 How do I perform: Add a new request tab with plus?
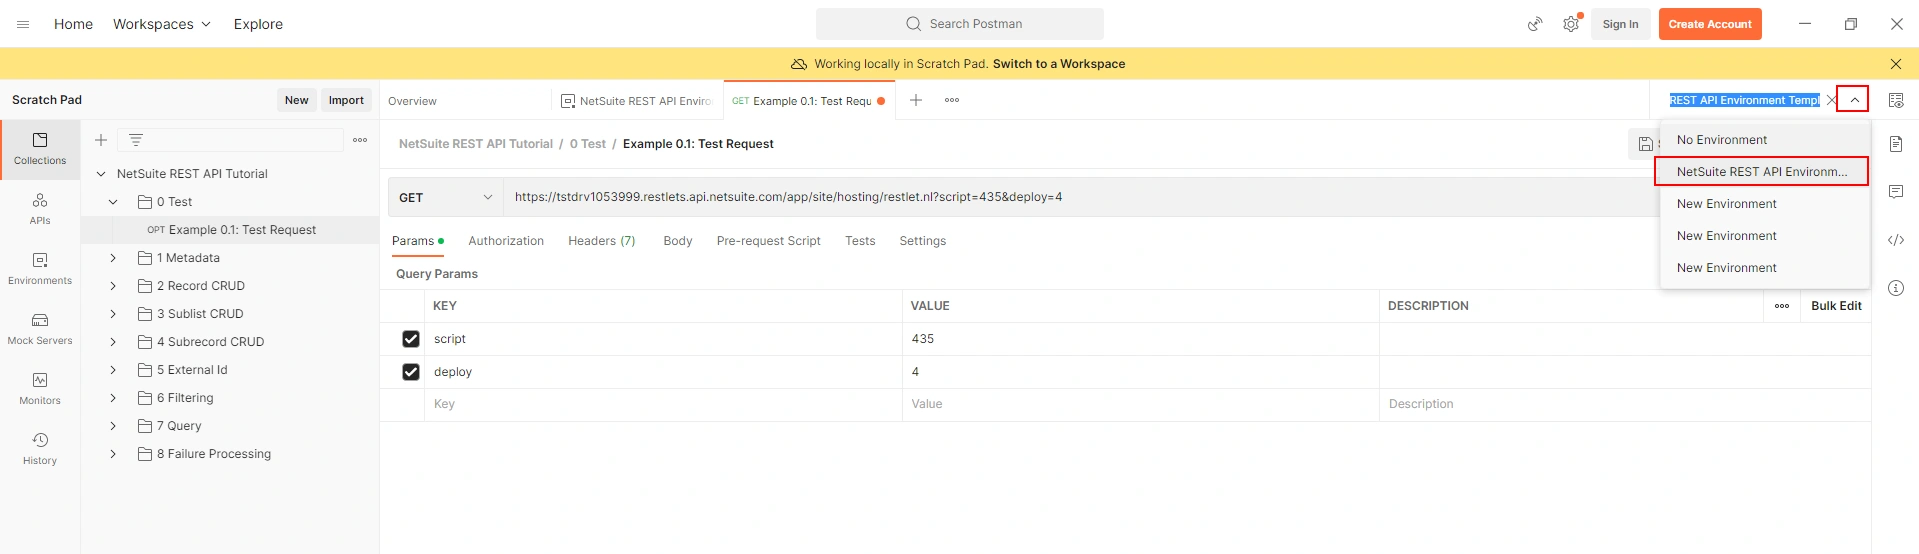(916, 100)
